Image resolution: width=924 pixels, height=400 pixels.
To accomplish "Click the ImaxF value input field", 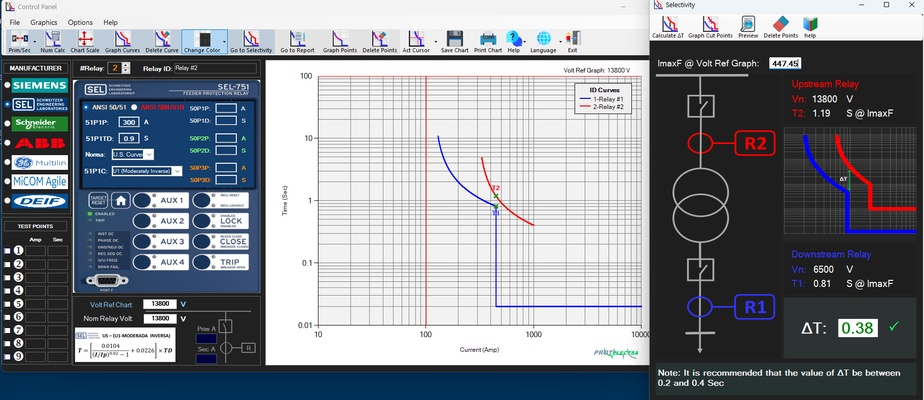I will point(784,63).
